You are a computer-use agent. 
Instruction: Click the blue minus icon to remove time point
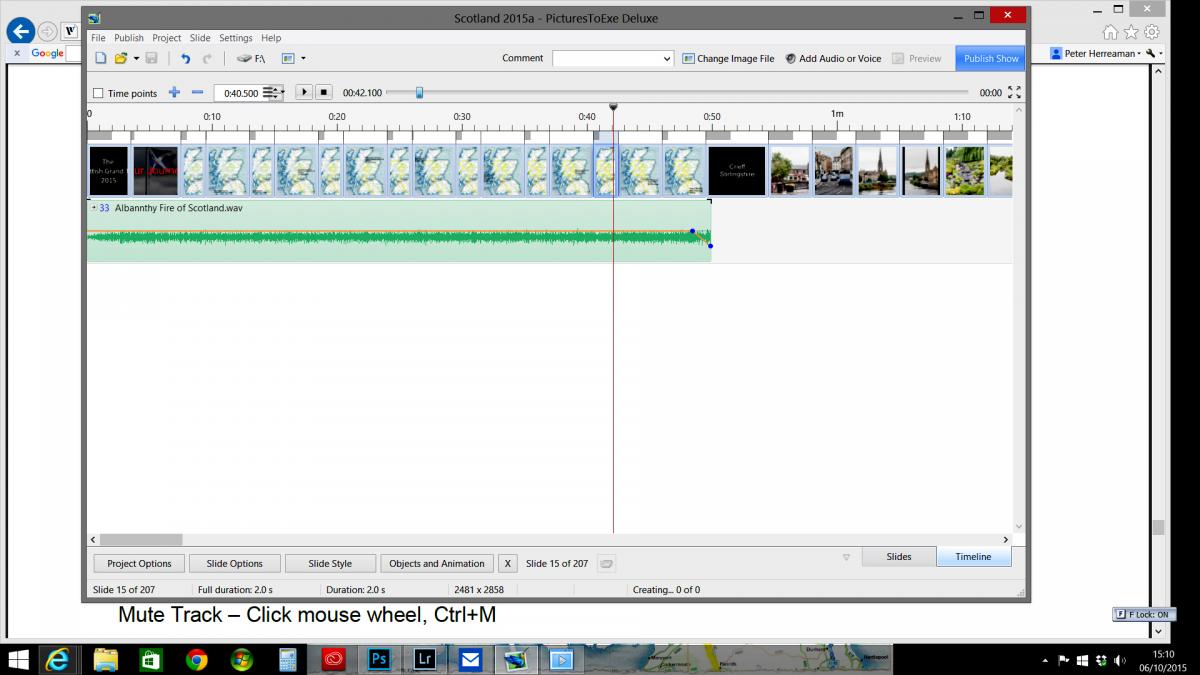coord(197,92)
